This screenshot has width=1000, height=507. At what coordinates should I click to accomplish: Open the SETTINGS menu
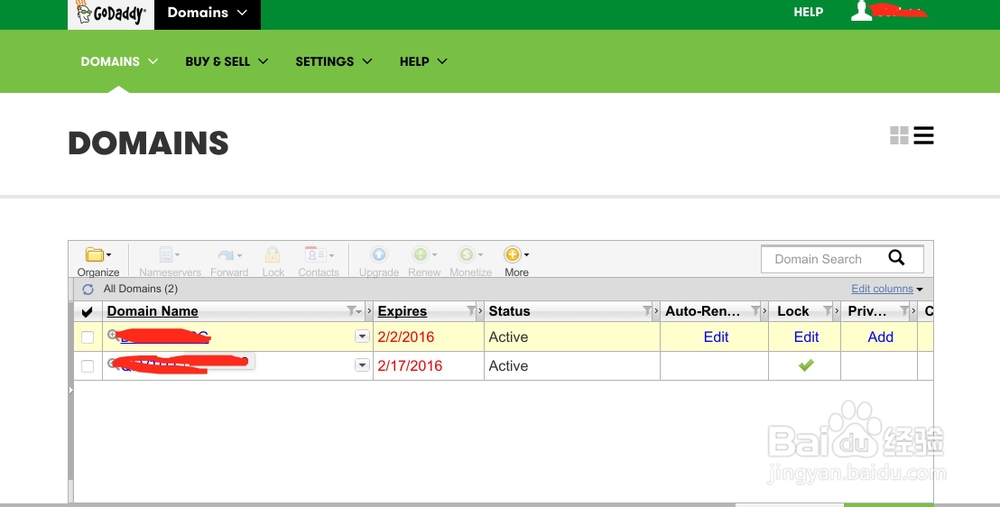pyautogui.click(x=334, y=61)
